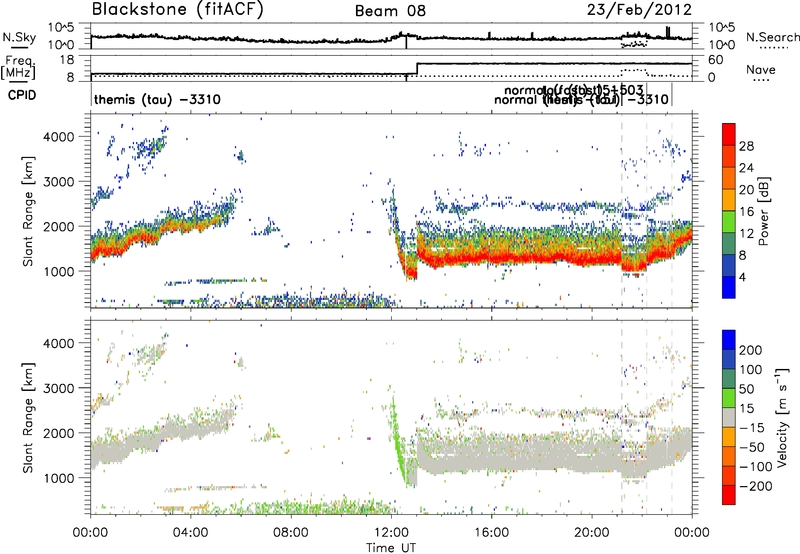Viewport: 800px width, 554px height.
Task: Click the Power [dB] colorbar title
Action: 763,211
